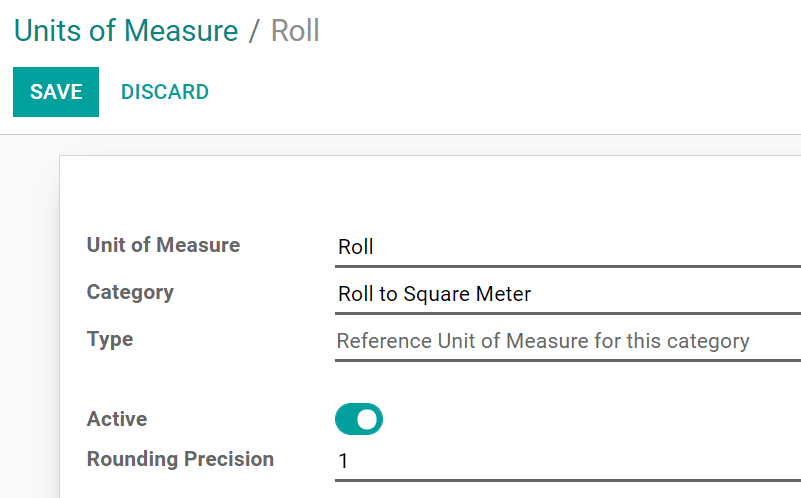
Task: Click the Category field label
Action: (130, 292)
